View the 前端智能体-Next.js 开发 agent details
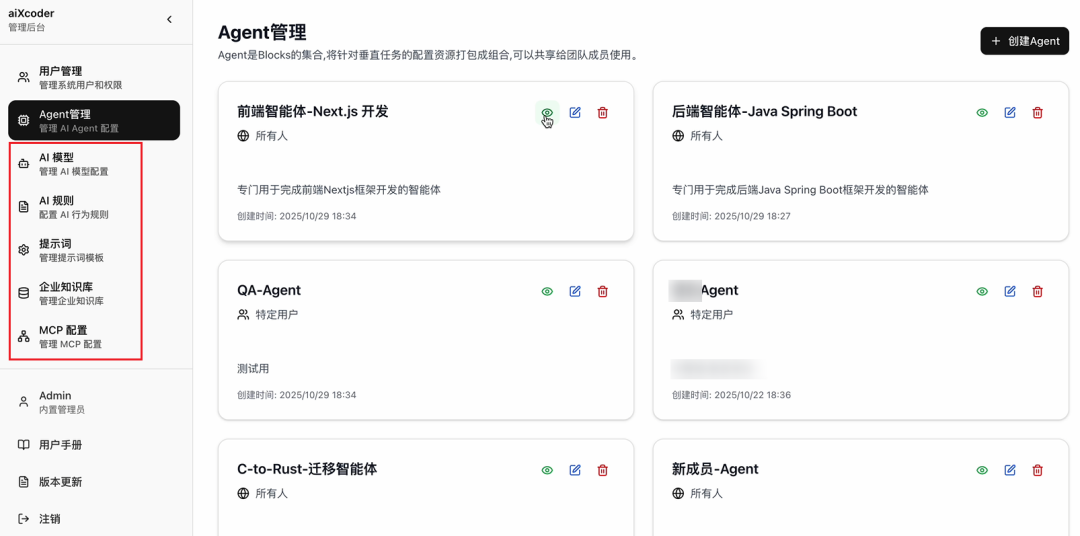1080x536 pixels. (x=547, y=113)
